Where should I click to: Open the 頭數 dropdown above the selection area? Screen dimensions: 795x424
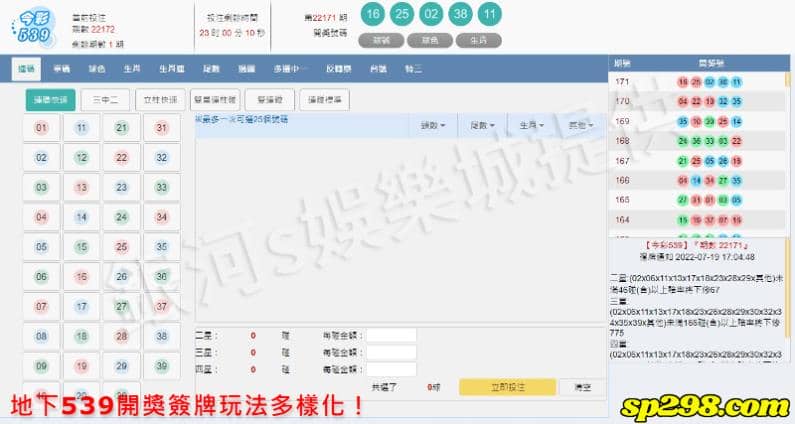(x=433, y=125)
